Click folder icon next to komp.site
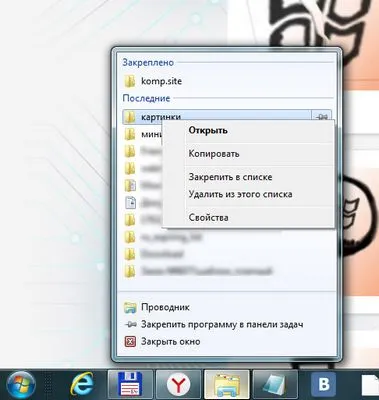379x400 pixels. point(130,81)
